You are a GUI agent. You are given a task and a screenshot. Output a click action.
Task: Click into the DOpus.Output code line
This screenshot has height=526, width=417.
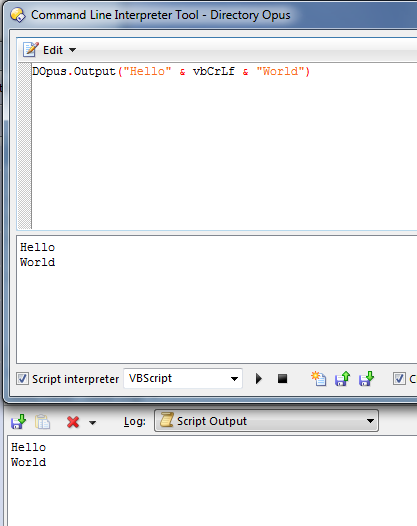pos(171,71)
